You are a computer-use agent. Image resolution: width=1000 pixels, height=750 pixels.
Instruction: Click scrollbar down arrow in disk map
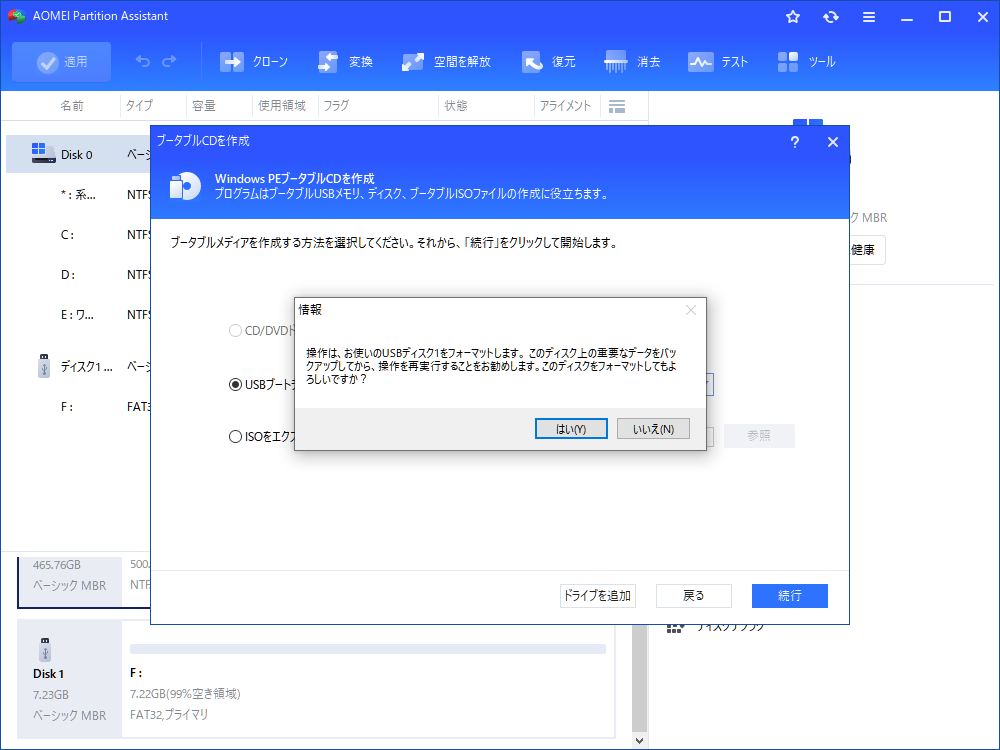click(640, 740)
